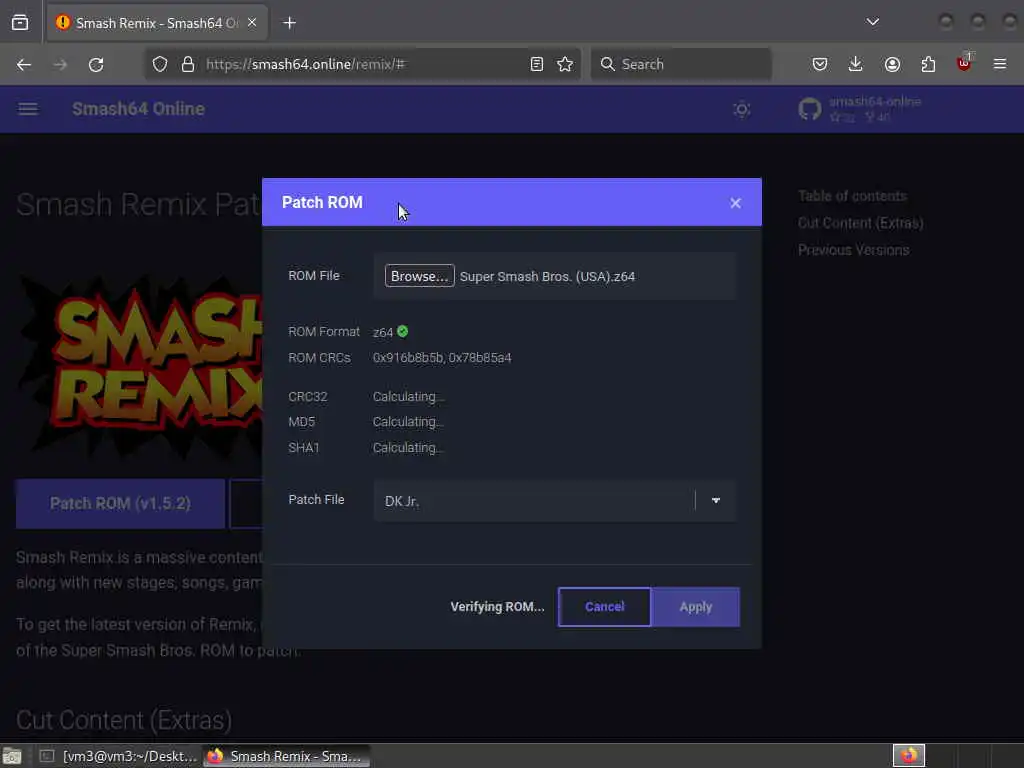Click the Smash64 Online site title
The height and width of the screenshot is (768, 1024).
138,109
